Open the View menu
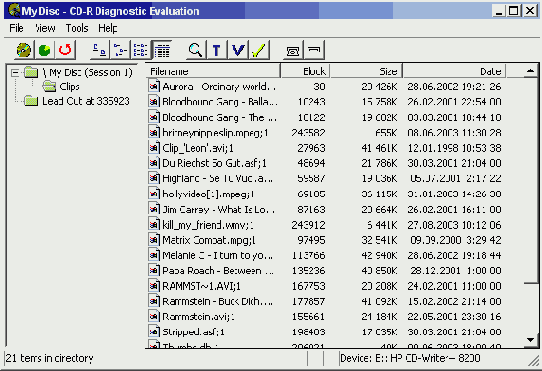 45,28
